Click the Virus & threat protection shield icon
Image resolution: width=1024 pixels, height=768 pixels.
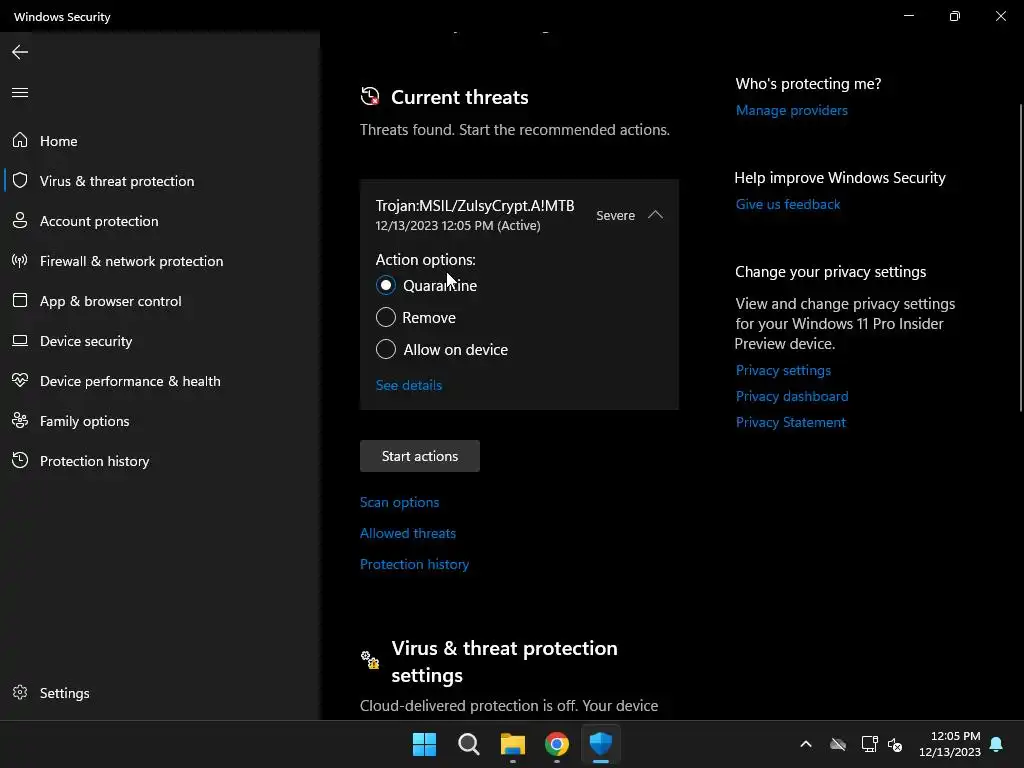20,180
